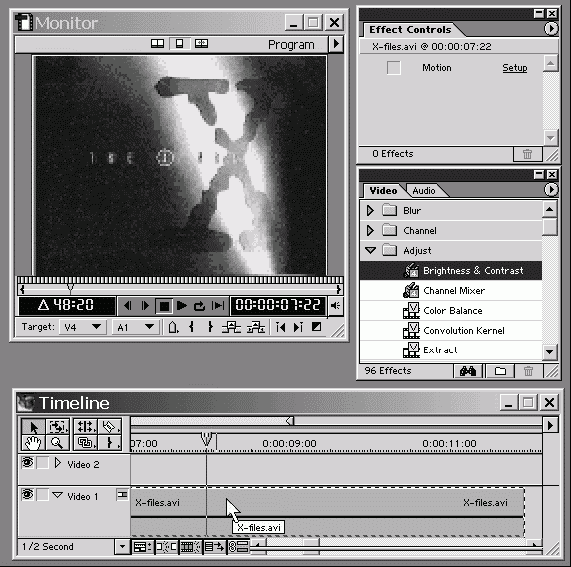The width and height of the screenshot is (571, 567).
Task: Expand the Channel effects folder
Action: click(370, 231)
